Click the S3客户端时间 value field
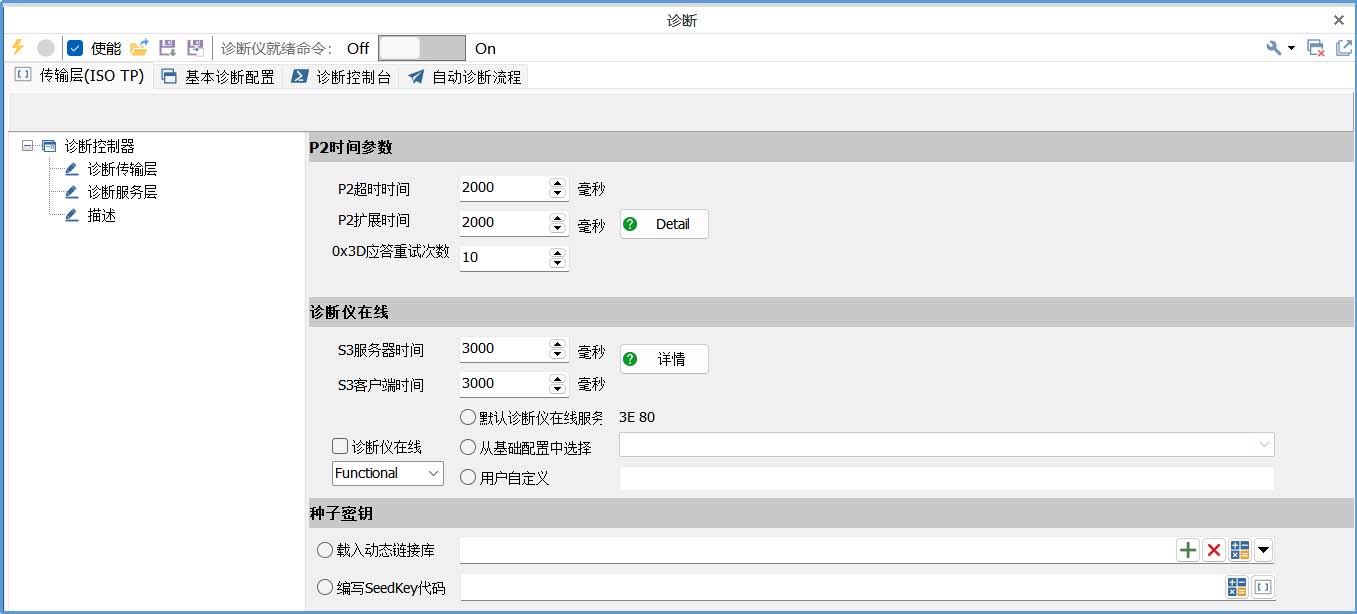This screenshot has height=614, width=1357. (x=504, y=384)
